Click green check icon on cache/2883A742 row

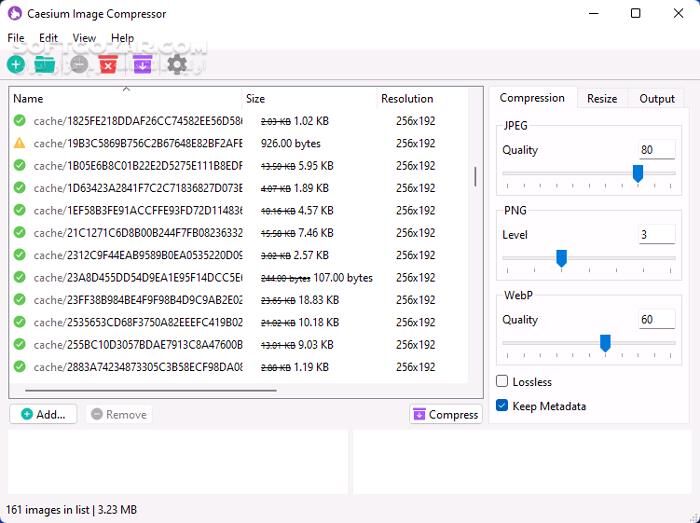coord(19,366)
